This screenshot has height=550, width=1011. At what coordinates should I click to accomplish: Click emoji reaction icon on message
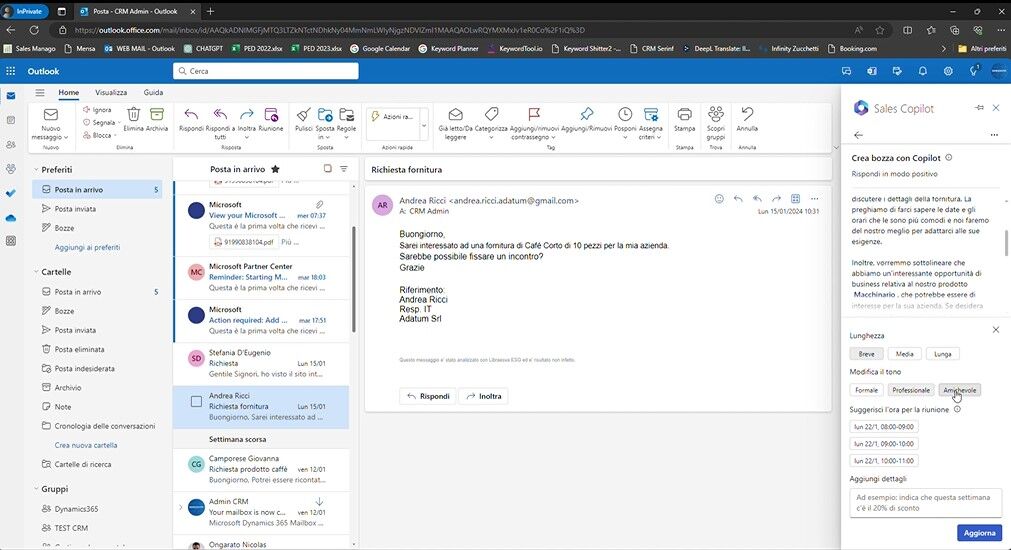719,199
